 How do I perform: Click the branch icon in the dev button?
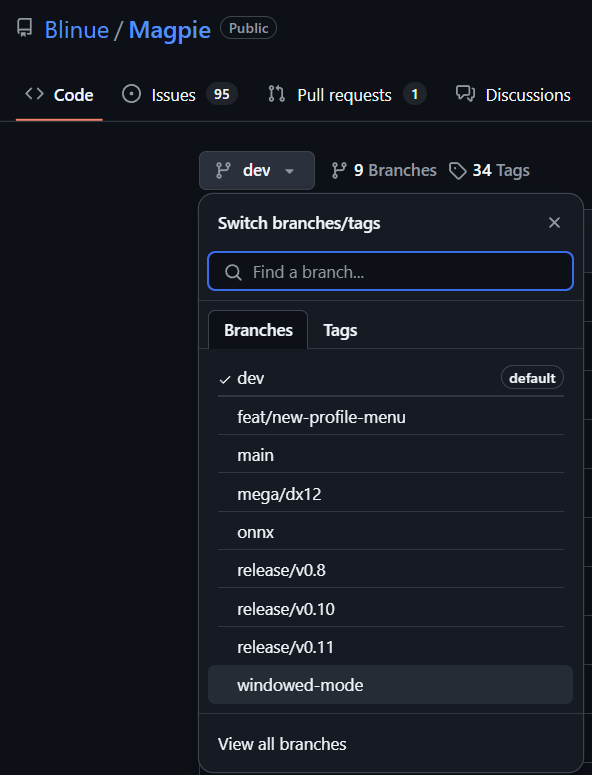tap(223, 171)
